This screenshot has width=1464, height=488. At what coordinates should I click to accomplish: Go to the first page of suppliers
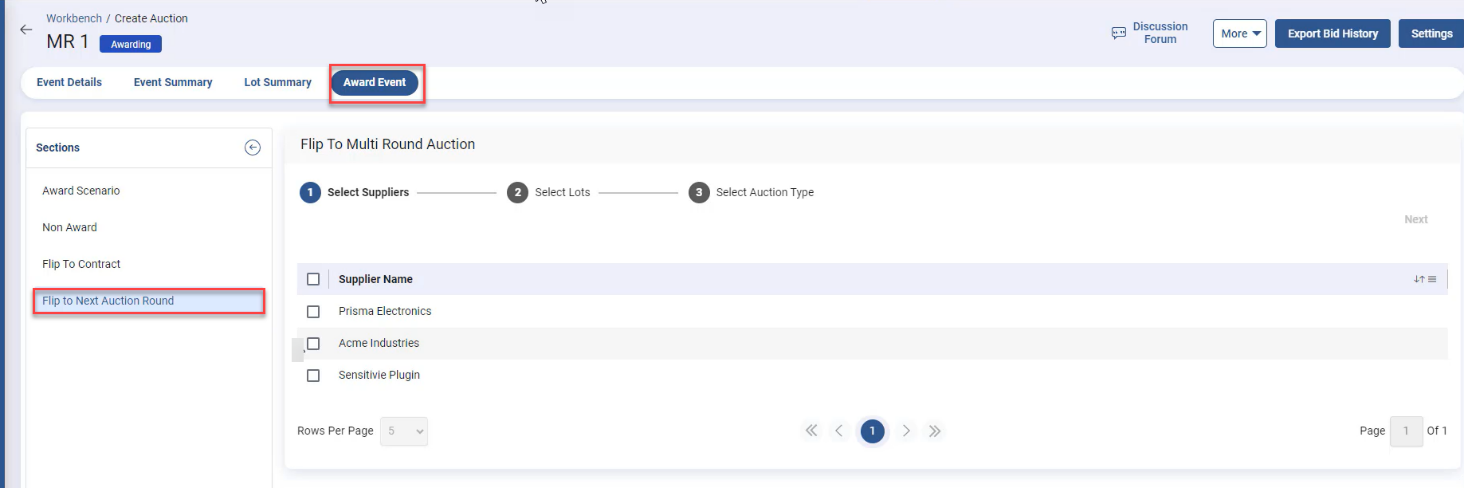click(x=811, y=431)
